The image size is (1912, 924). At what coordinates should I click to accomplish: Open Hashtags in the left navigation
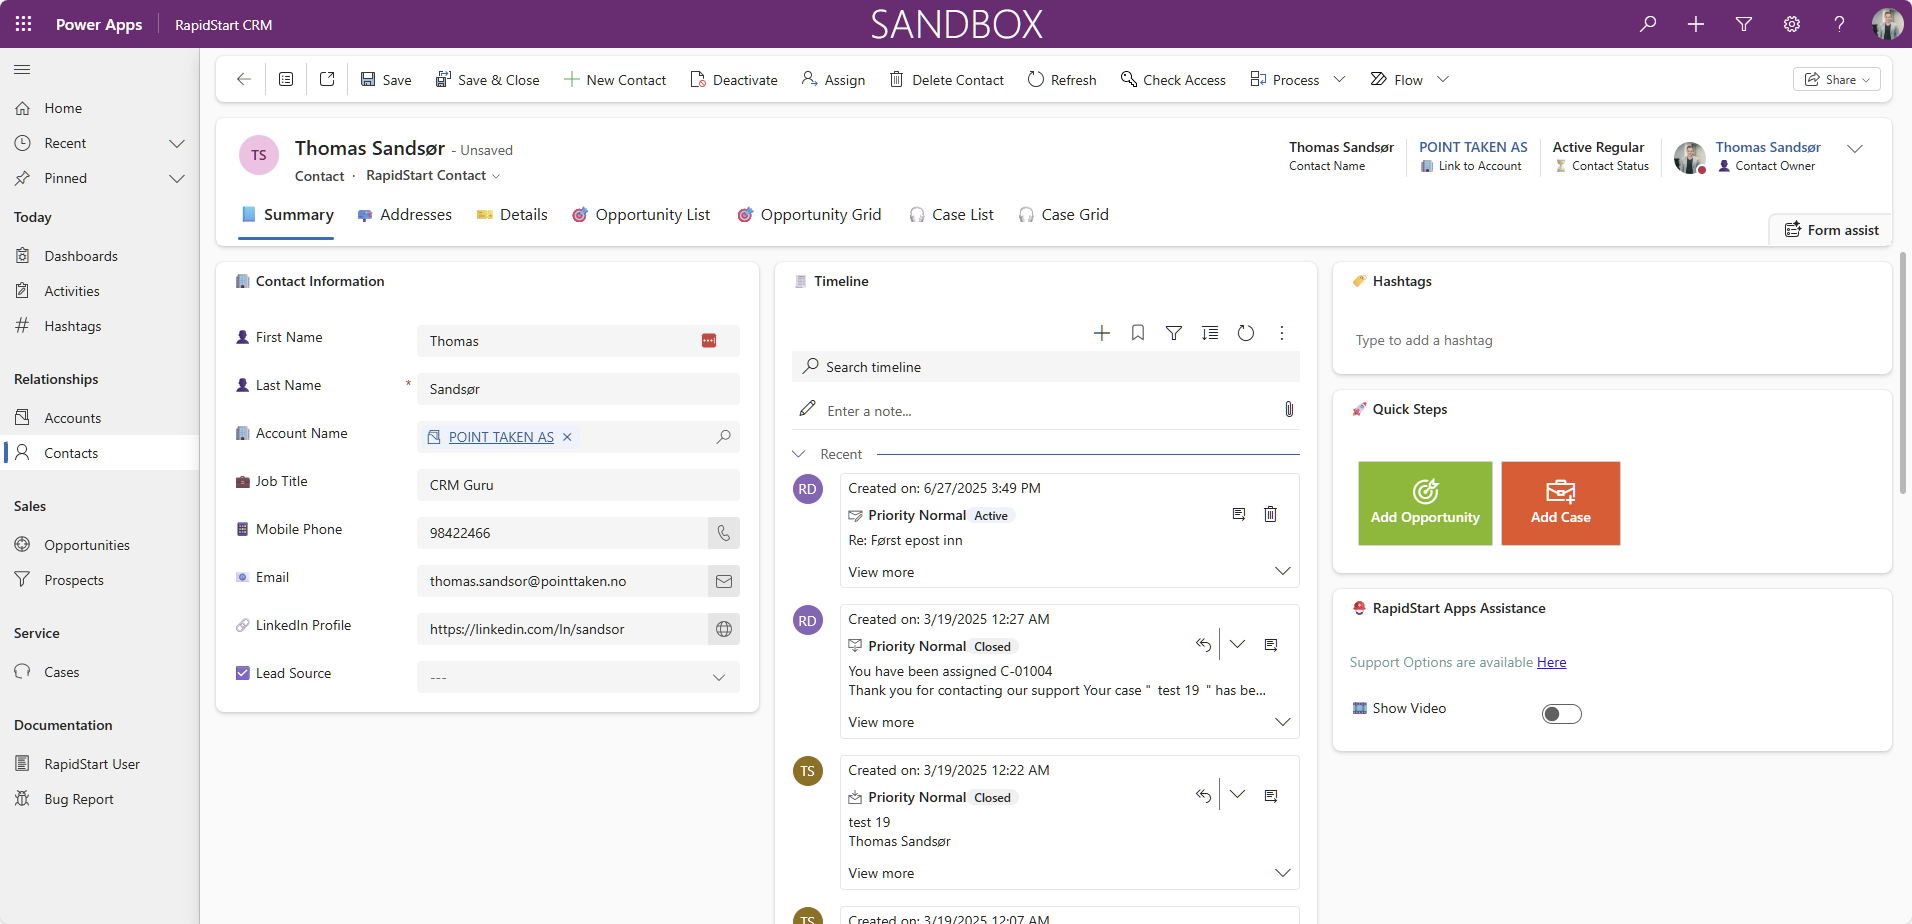click(72, 326)
